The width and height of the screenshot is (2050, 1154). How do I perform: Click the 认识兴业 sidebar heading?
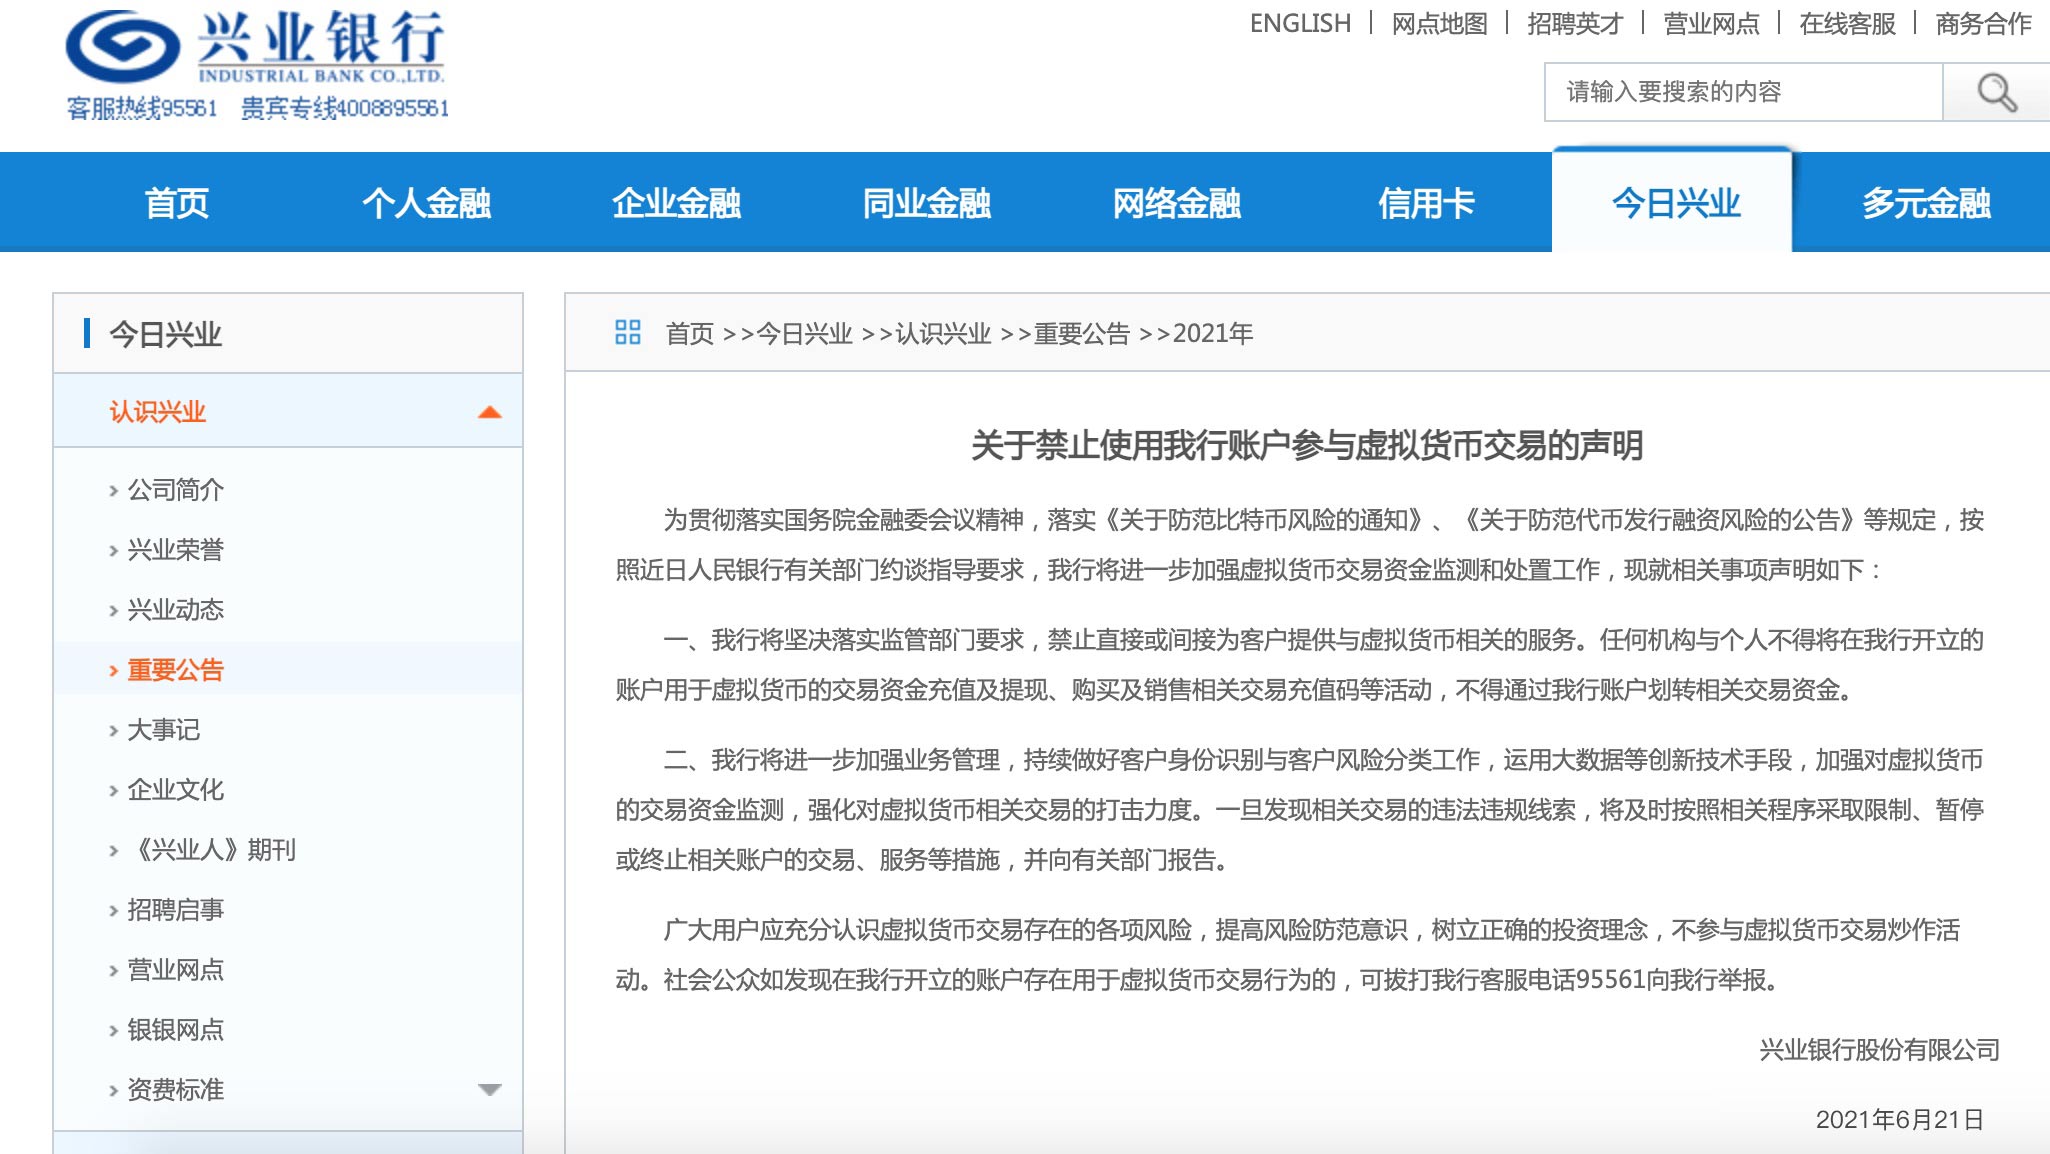[157, 412]
